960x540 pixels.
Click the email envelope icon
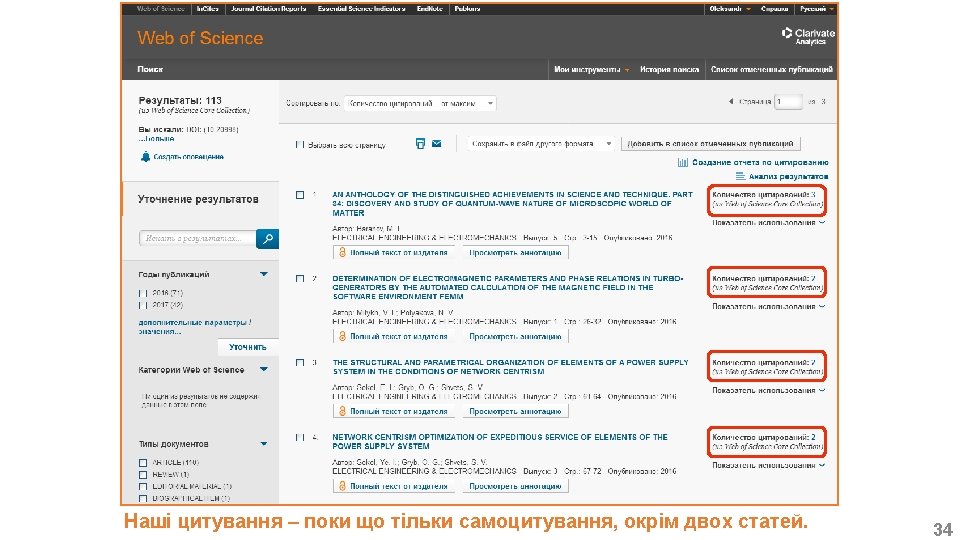437,143
